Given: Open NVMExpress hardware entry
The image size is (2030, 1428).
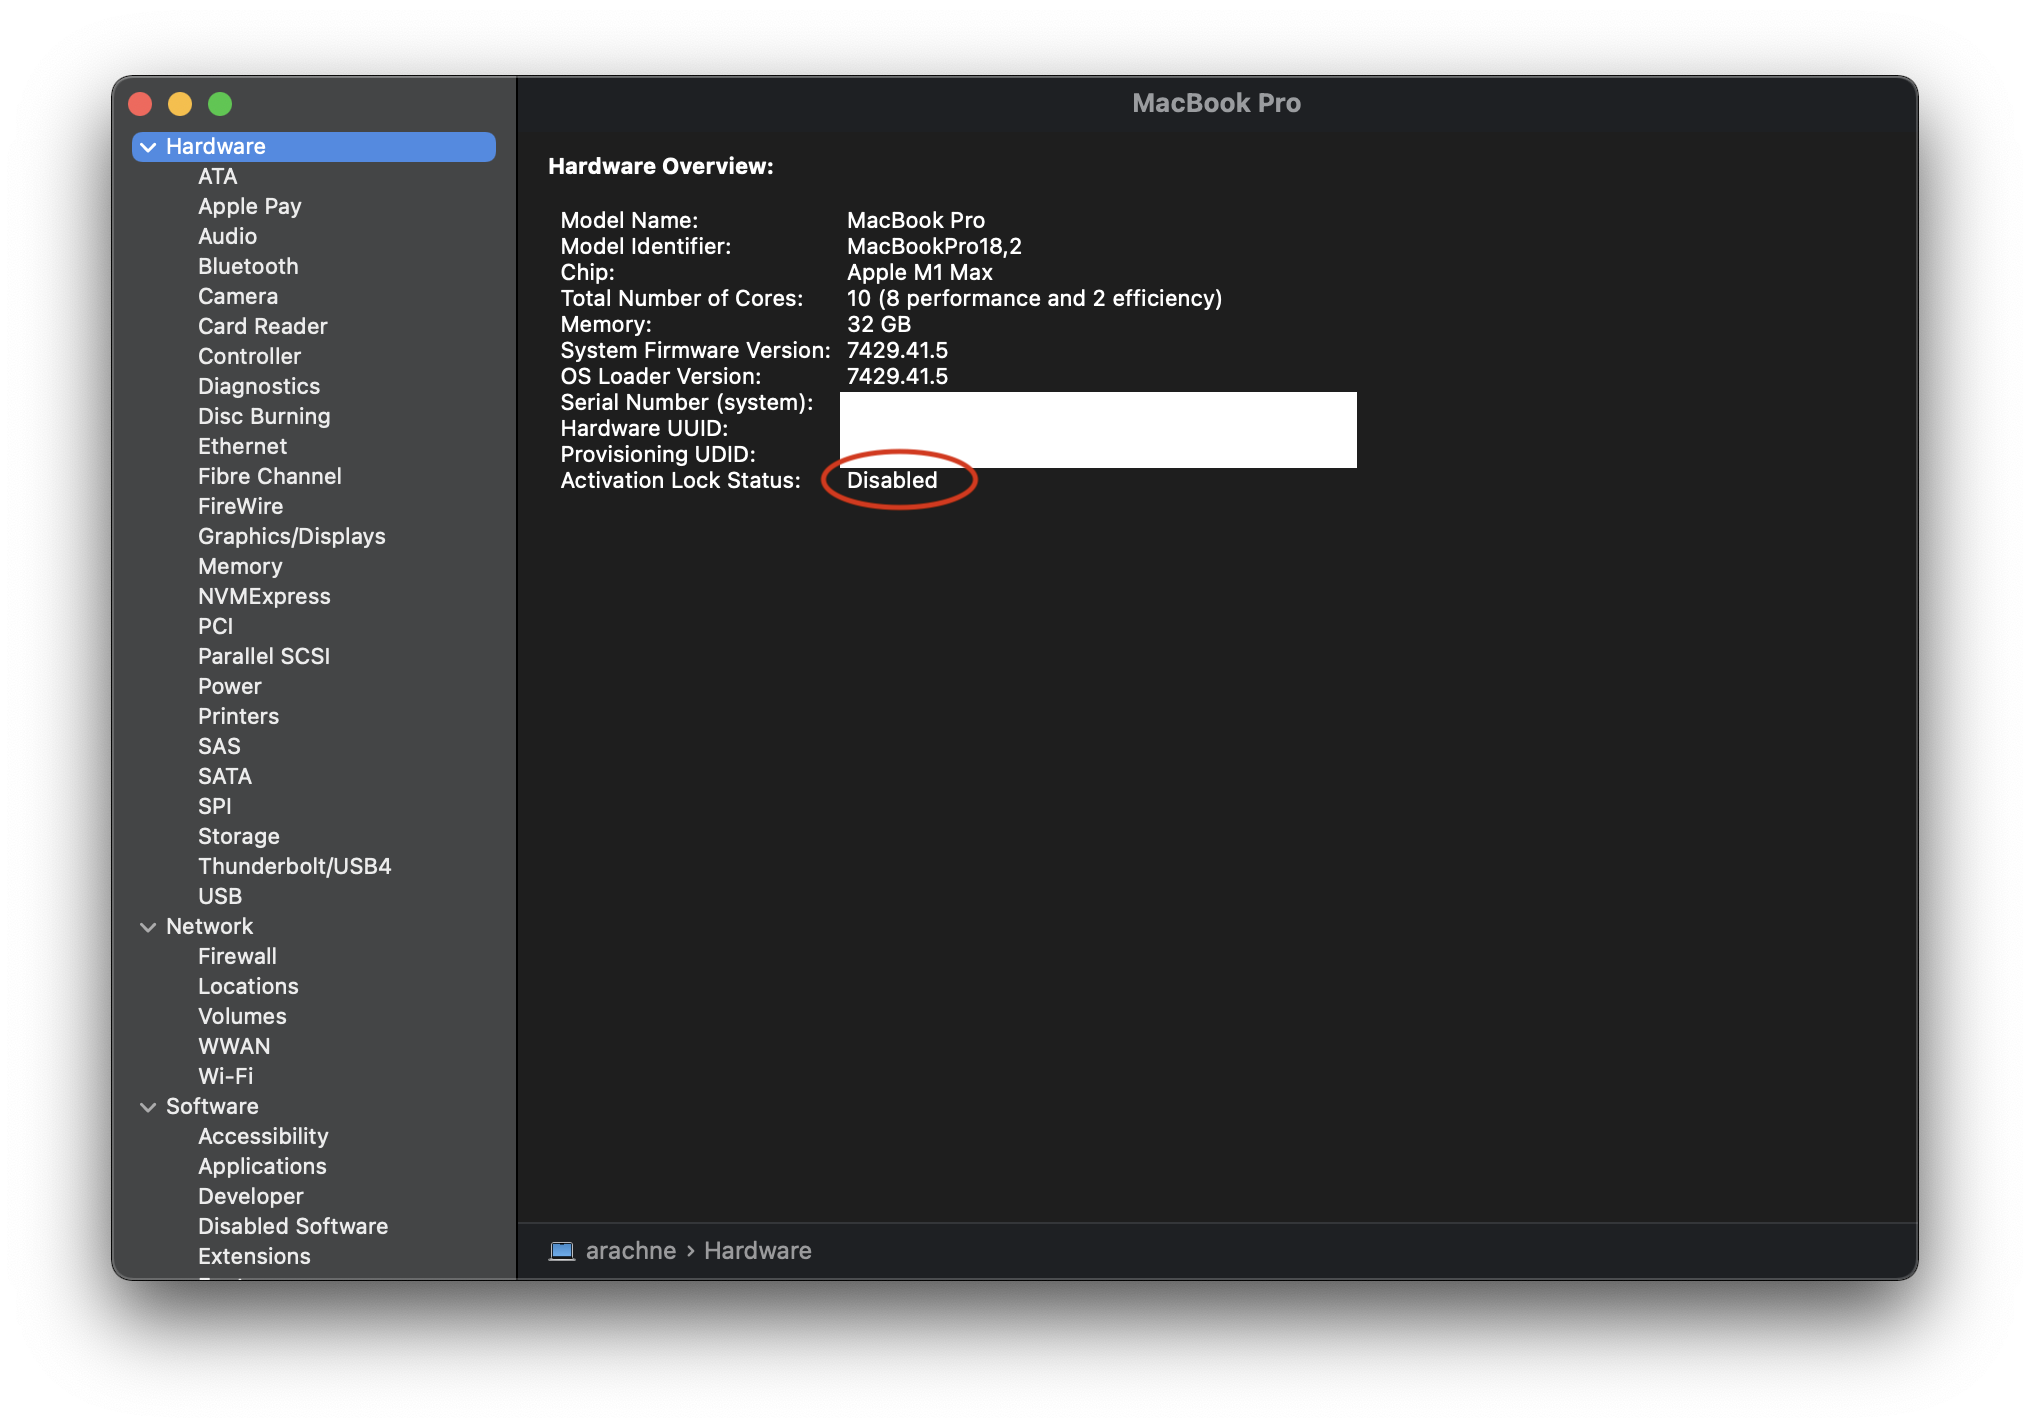Looking at the screenshot, I should point(264,596).
